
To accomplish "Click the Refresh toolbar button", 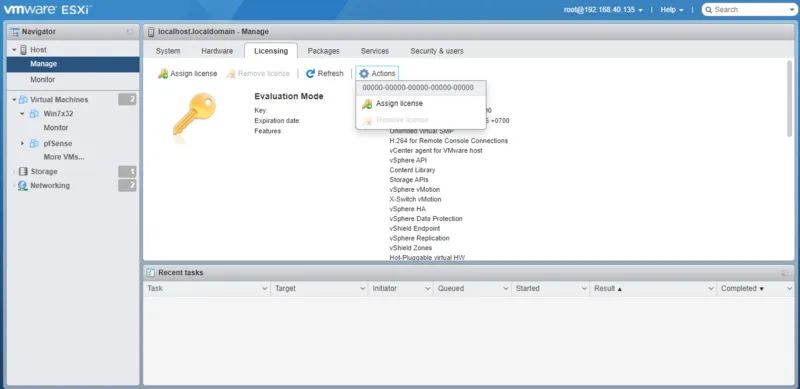I will coord(324,74).
